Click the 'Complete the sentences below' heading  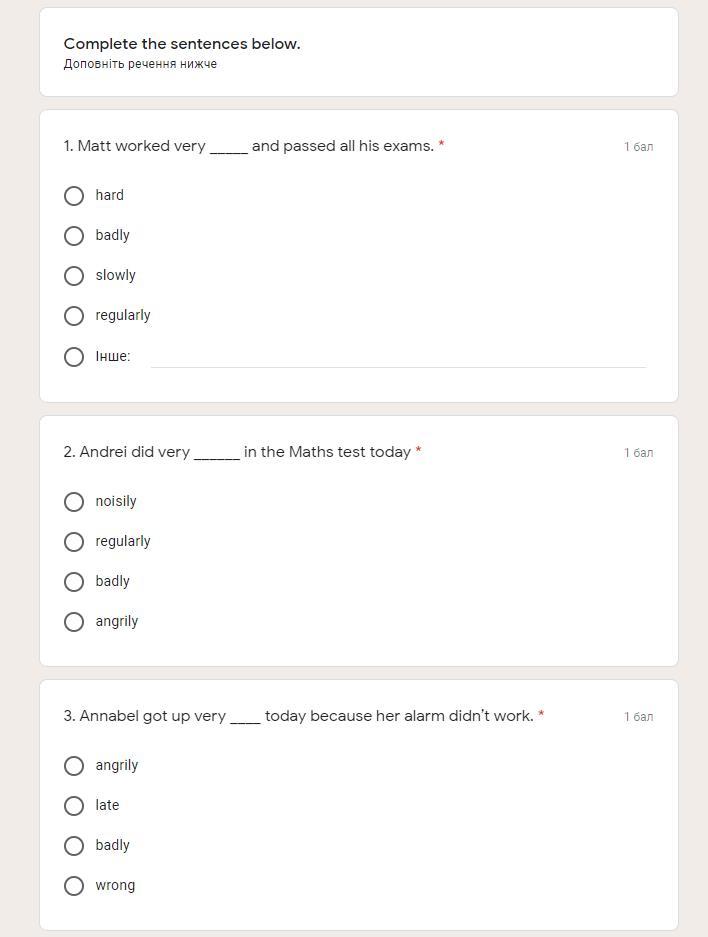coord(182,44)
